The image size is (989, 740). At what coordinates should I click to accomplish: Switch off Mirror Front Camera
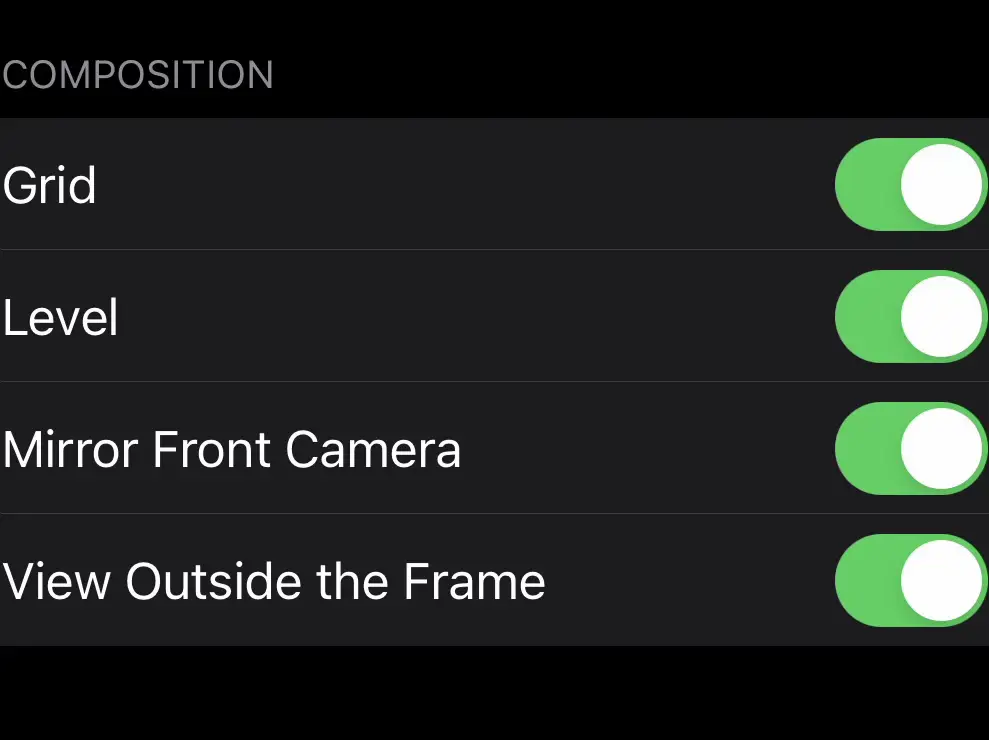pyautogui.click(x=910, y=449)
